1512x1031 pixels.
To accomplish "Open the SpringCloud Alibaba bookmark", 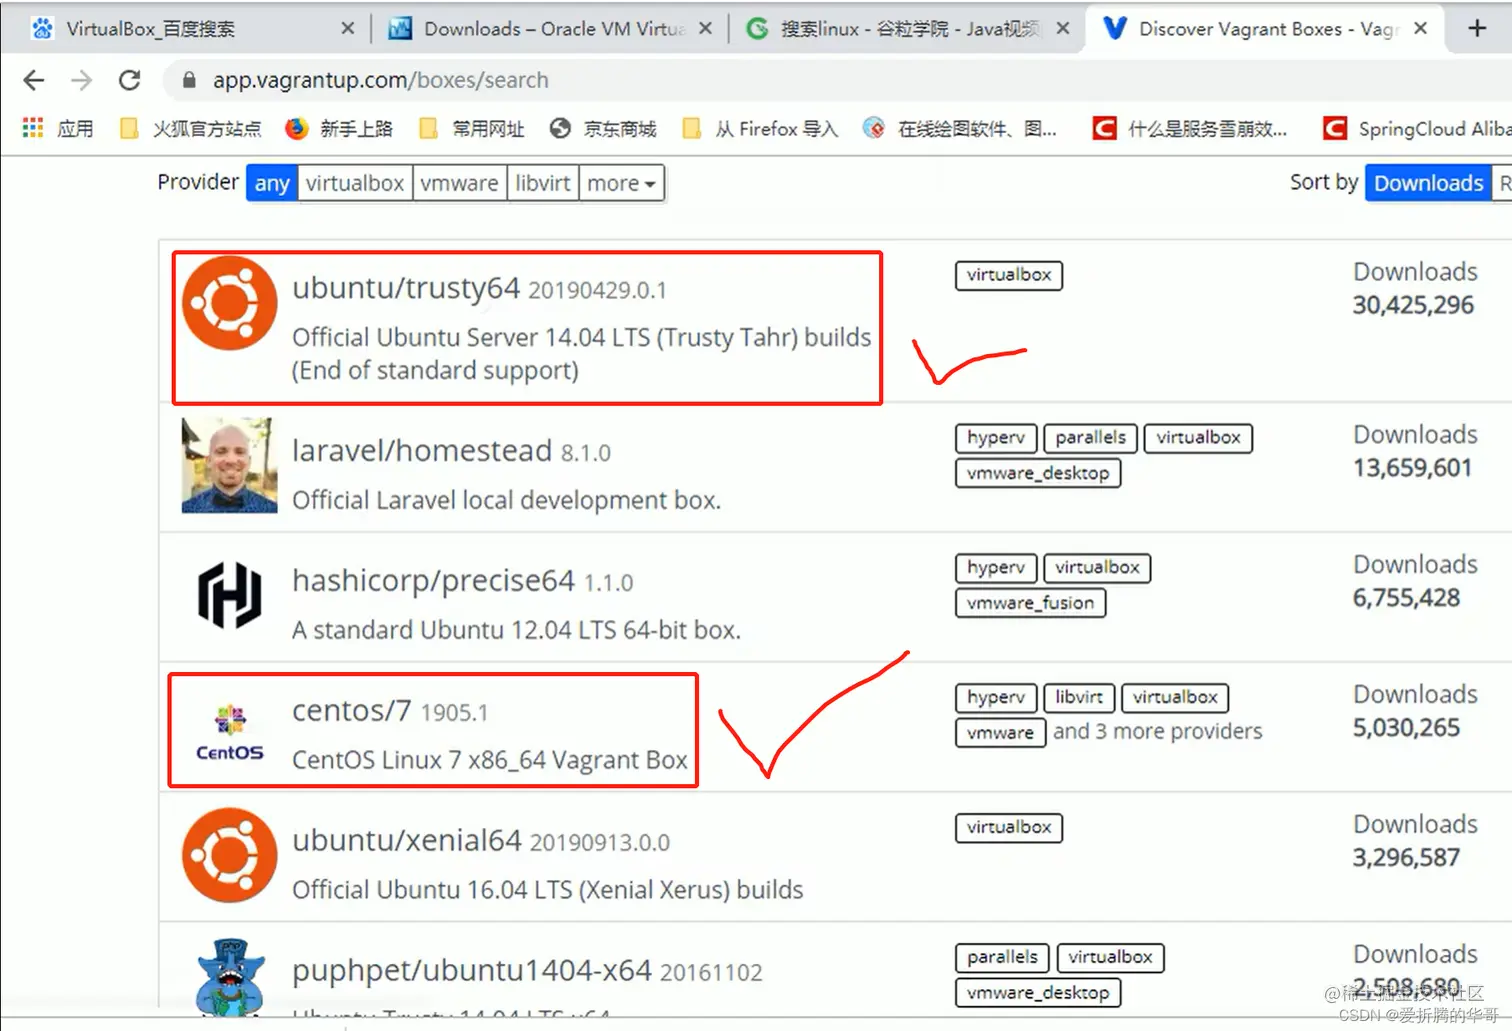I will pyautogui.click(x=1416, y=128).
